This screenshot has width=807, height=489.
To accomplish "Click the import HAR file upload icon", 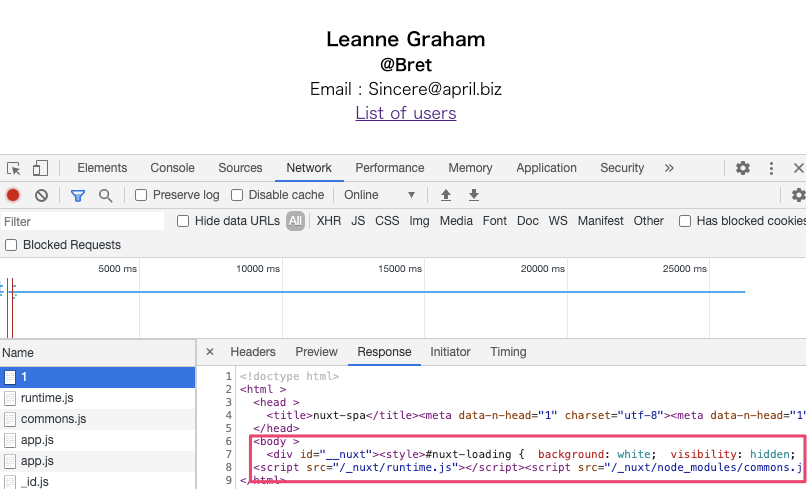I will [x=446, y=195].
